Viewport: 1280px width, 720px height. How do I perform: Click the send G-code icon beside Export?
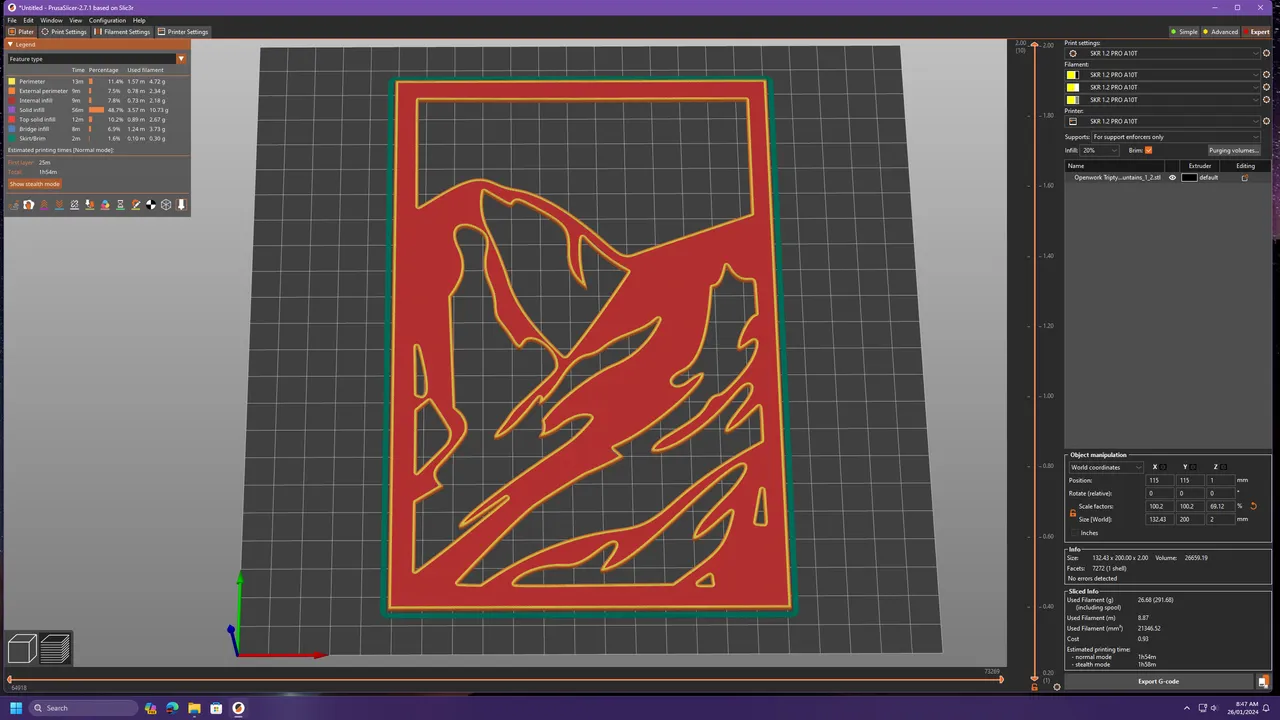[x=1263, y=682]
